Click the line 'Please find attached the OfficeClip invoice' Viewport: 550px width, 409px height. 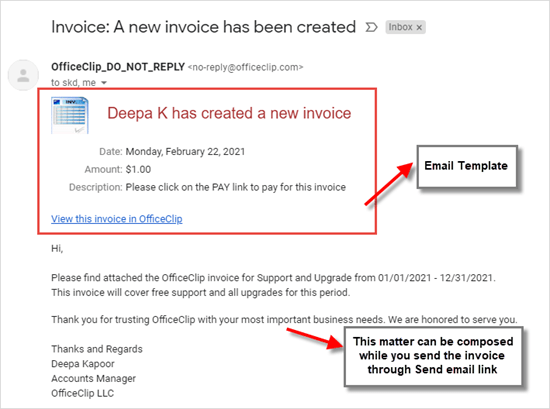click(x=273, y=278)
